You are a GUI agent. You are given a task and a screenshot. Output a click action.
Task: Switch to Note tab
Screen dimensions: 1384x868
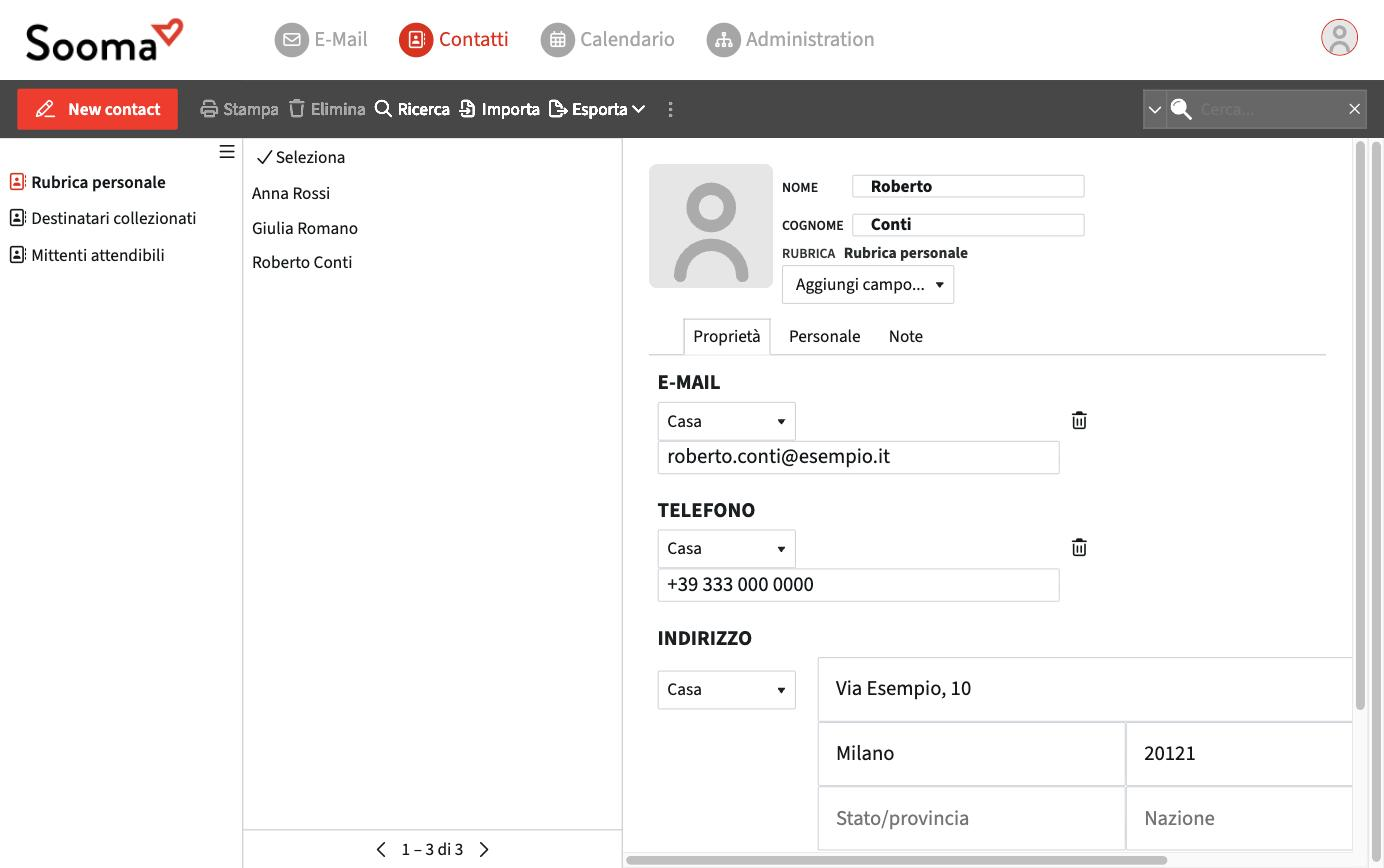[x=906, y=336]
